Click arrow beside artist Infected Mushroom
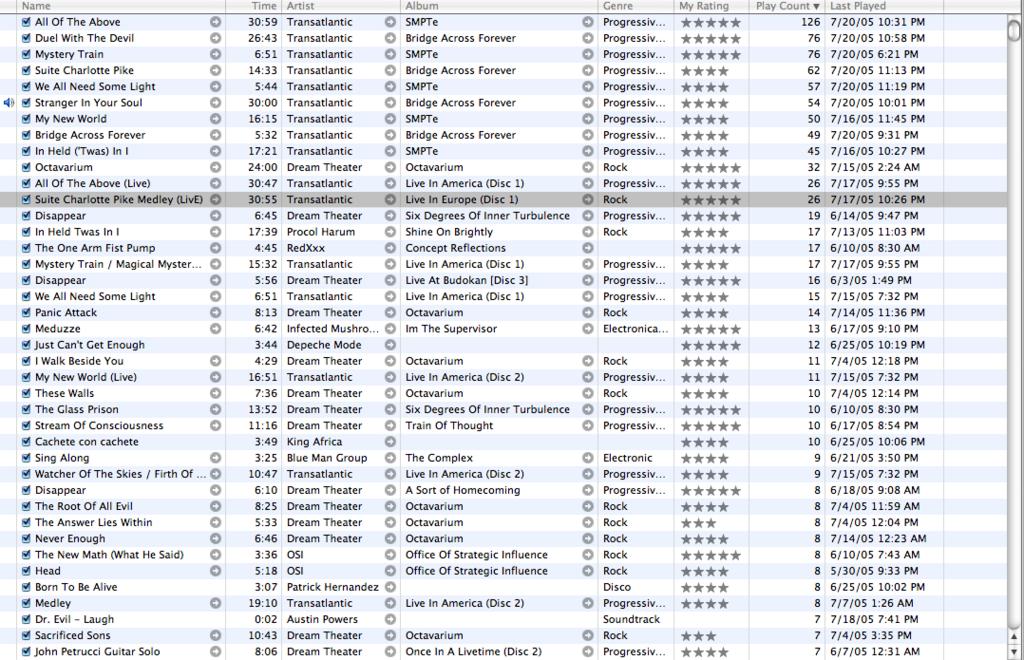 tap(391, 329)
